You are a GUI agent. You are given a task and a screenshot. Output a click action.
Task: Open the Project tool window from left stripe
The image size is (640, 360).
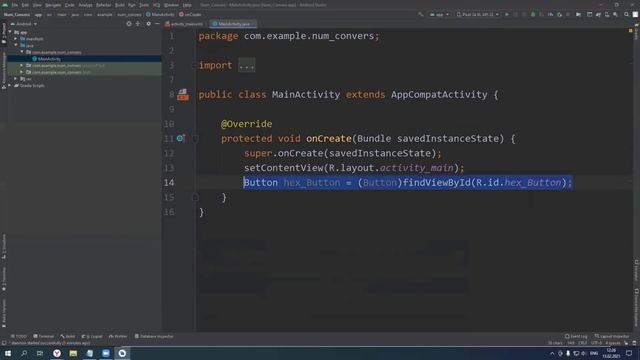[x=4, y=33]
